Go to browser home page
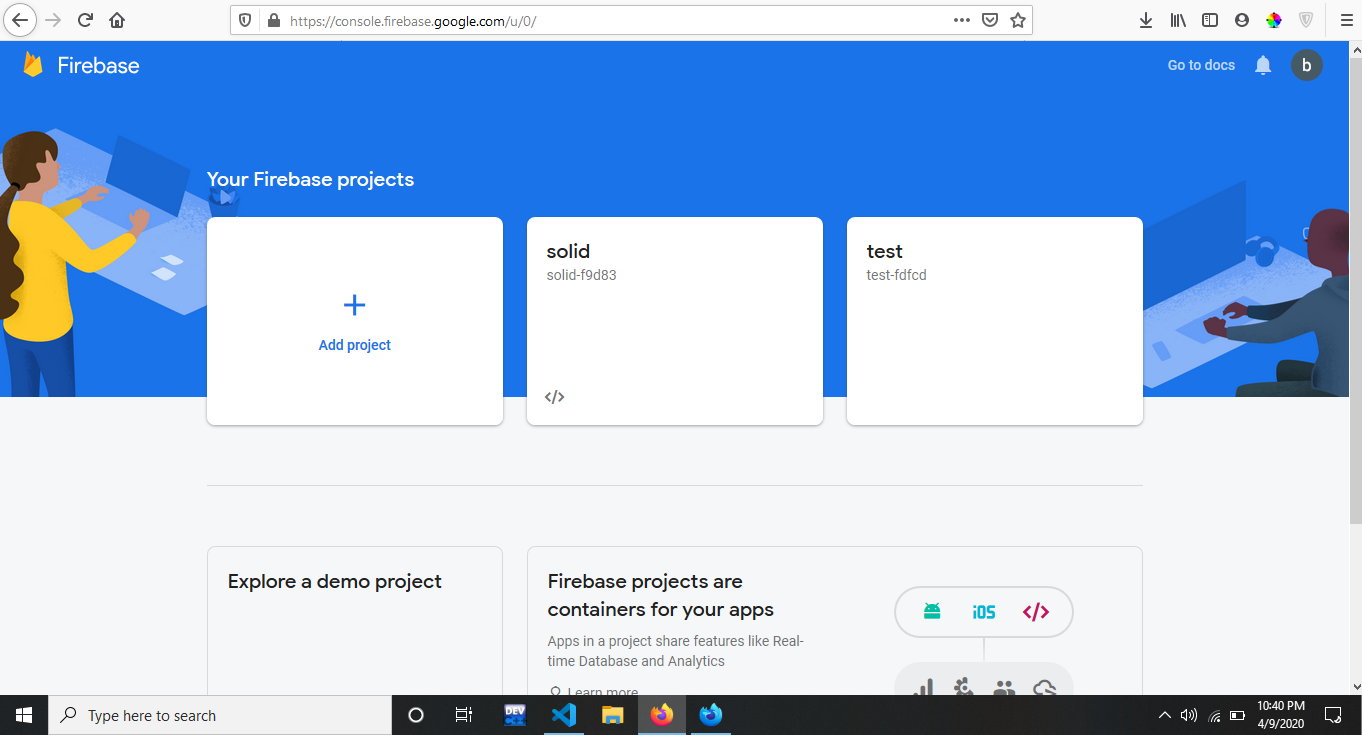 tap(117, 20)
